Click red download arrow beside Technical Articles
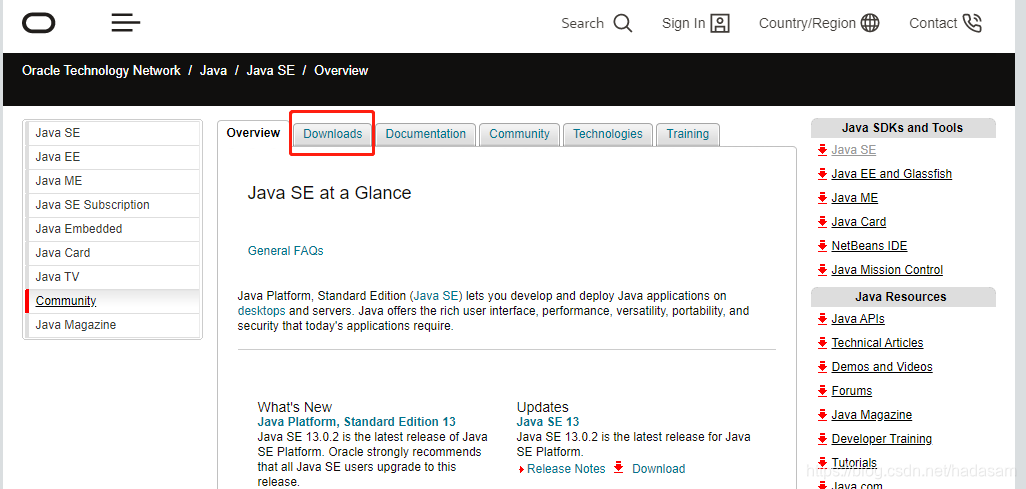This screenshot has width=1026, height=489. coord(823,342)
